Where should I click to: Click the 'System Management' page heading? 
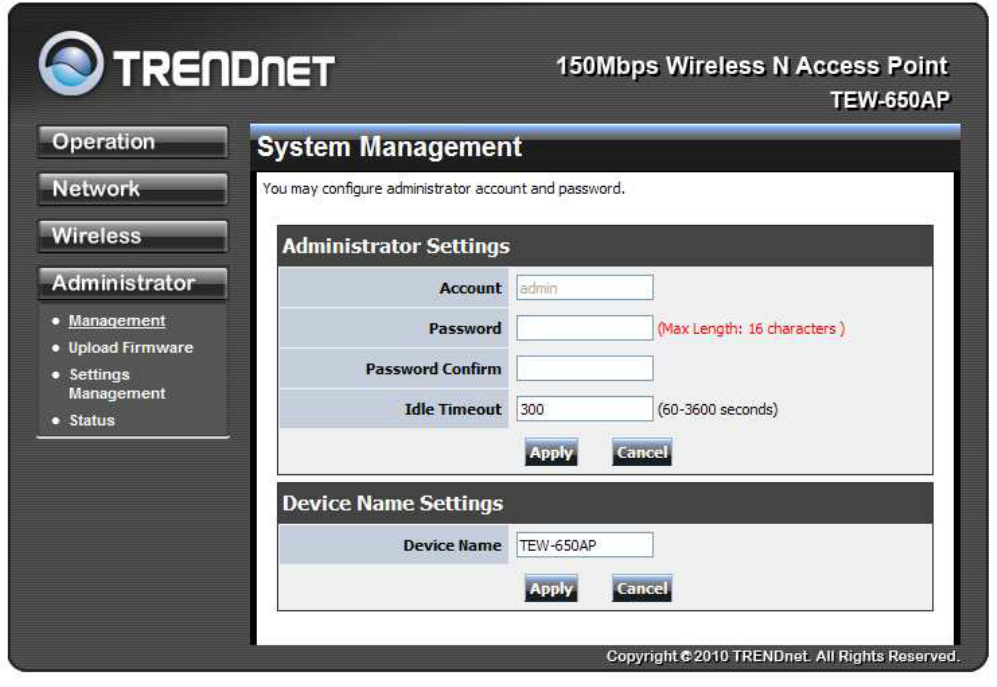(x=389, y=147)
